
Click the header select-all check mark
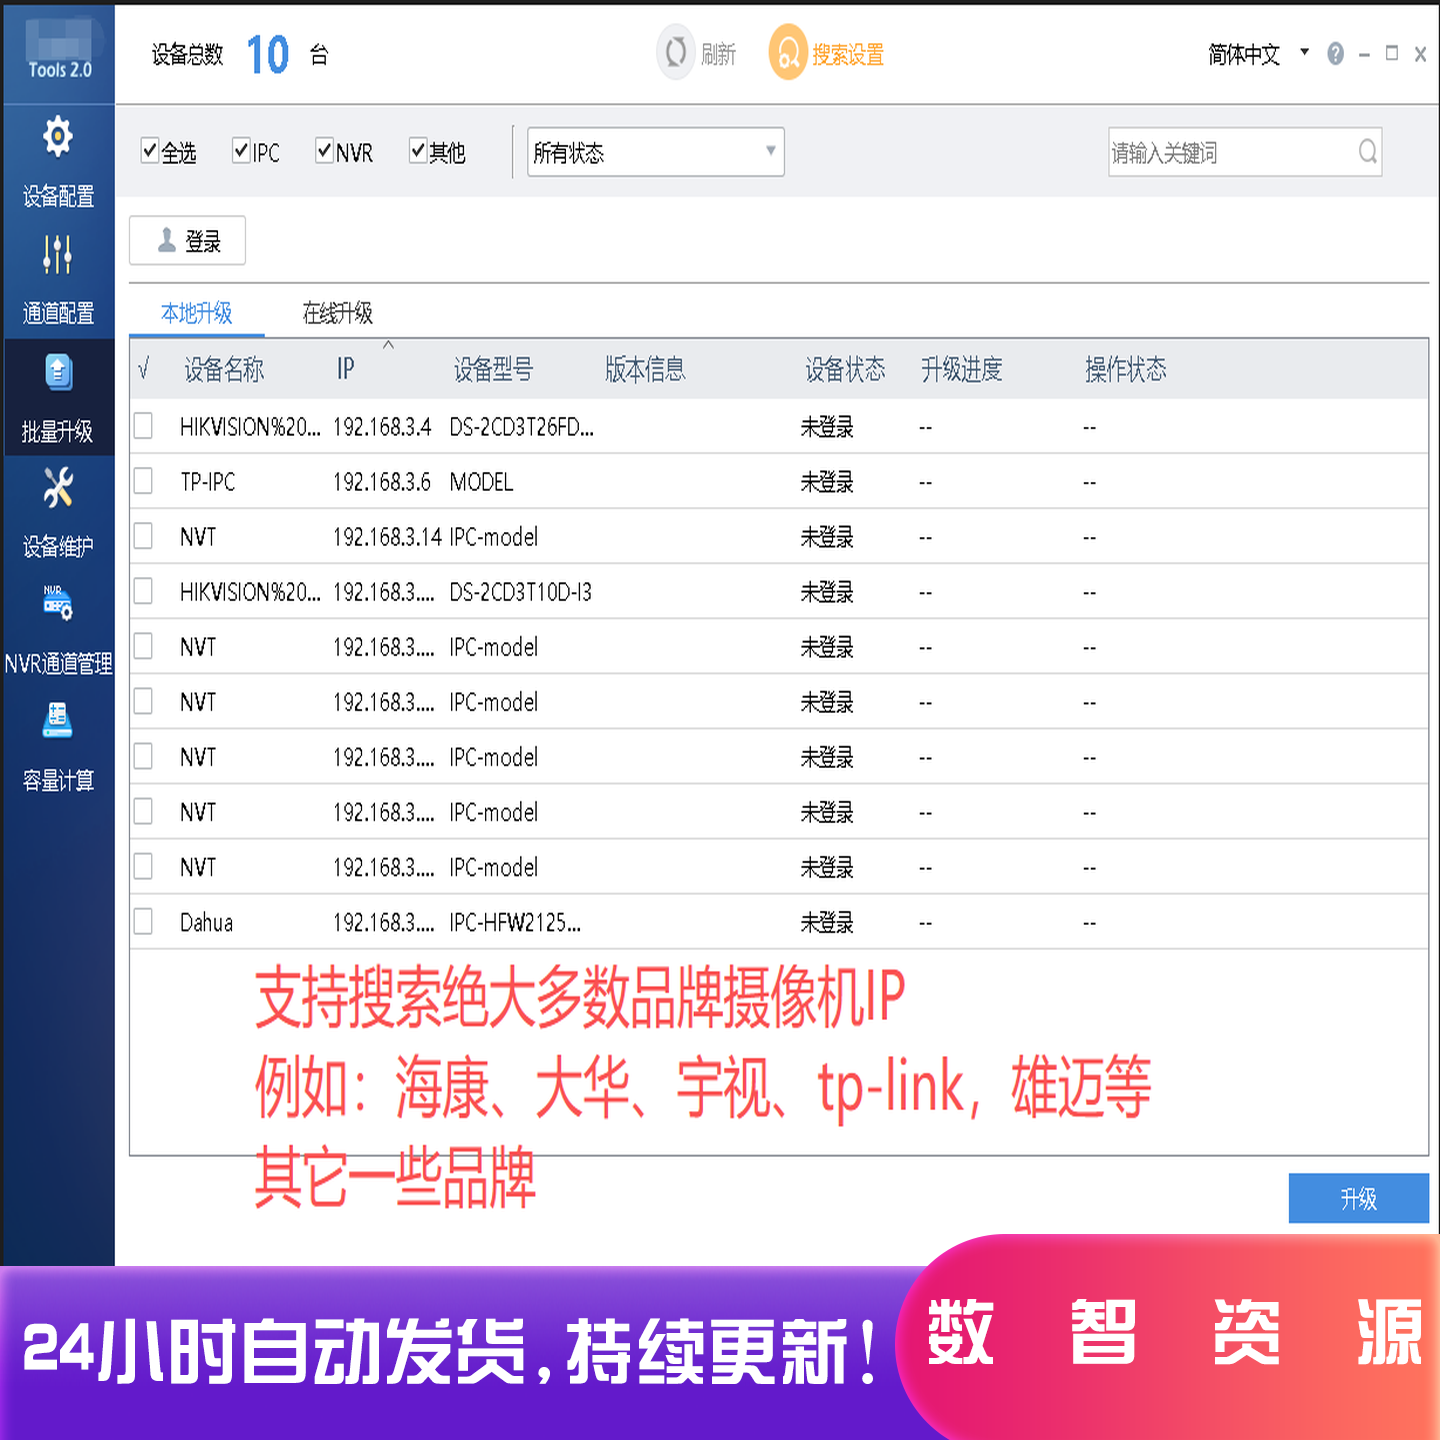click(144, 370)
